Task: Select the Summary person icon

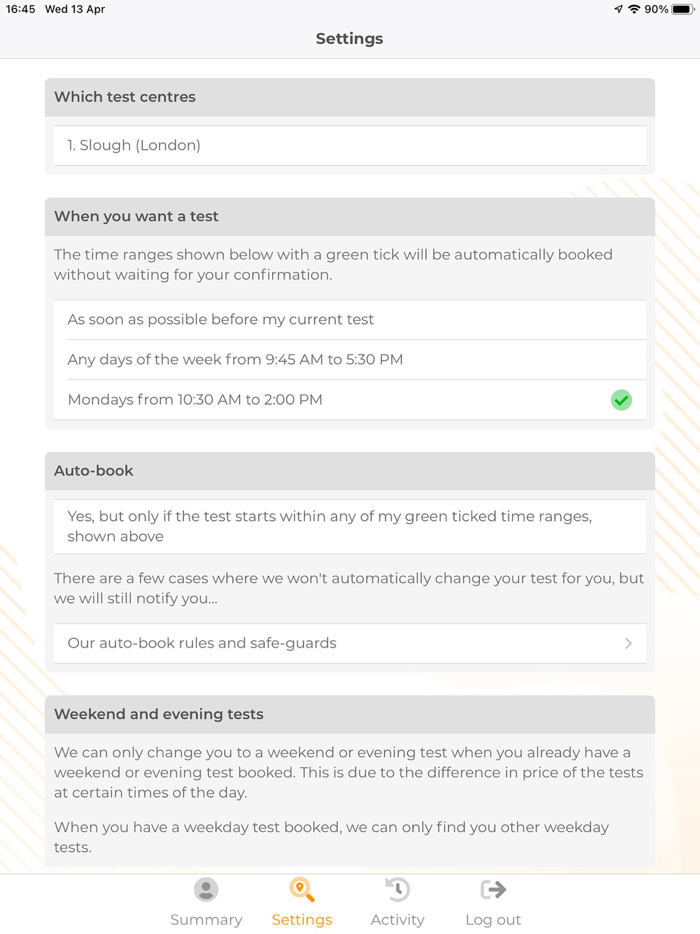Action: tap(206, 888)
